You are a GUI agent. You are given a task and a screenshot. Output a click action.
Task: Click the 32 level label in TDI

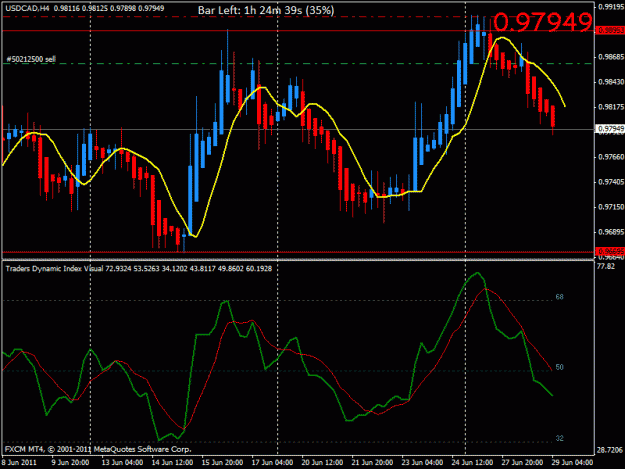coord(559,438)
